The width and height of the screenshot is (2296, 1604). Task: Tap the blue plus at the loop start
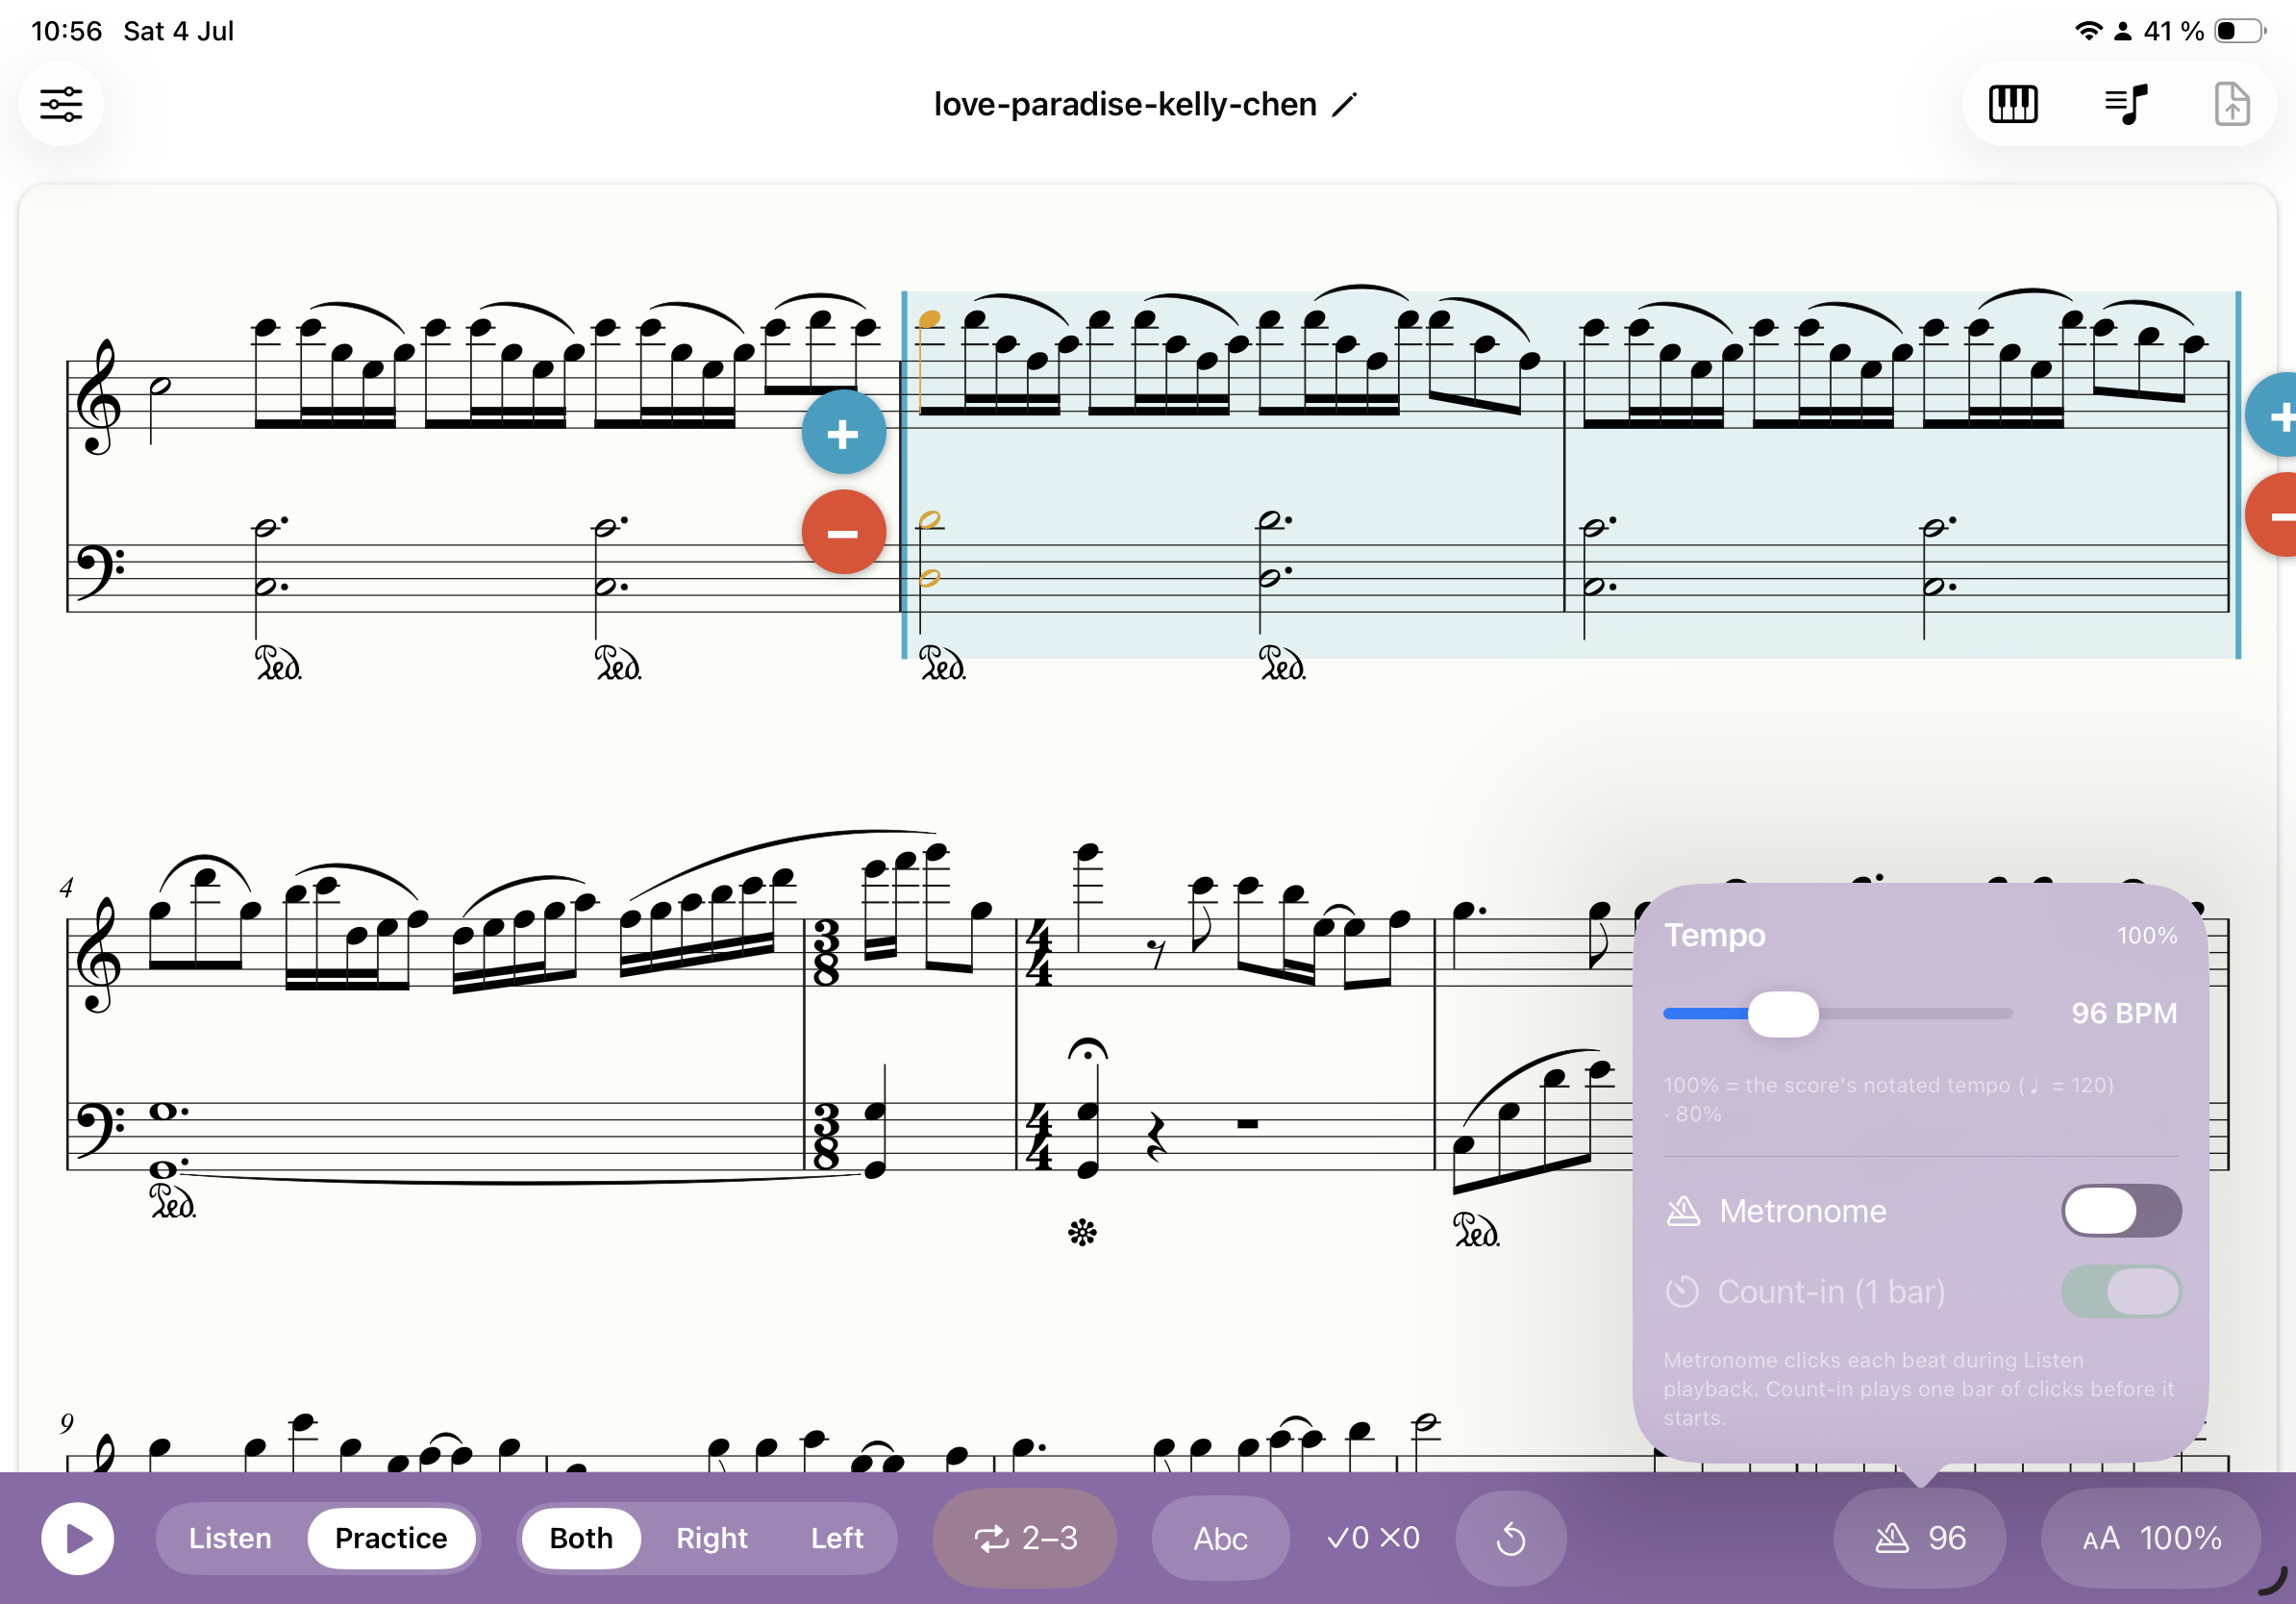(843, 433)
